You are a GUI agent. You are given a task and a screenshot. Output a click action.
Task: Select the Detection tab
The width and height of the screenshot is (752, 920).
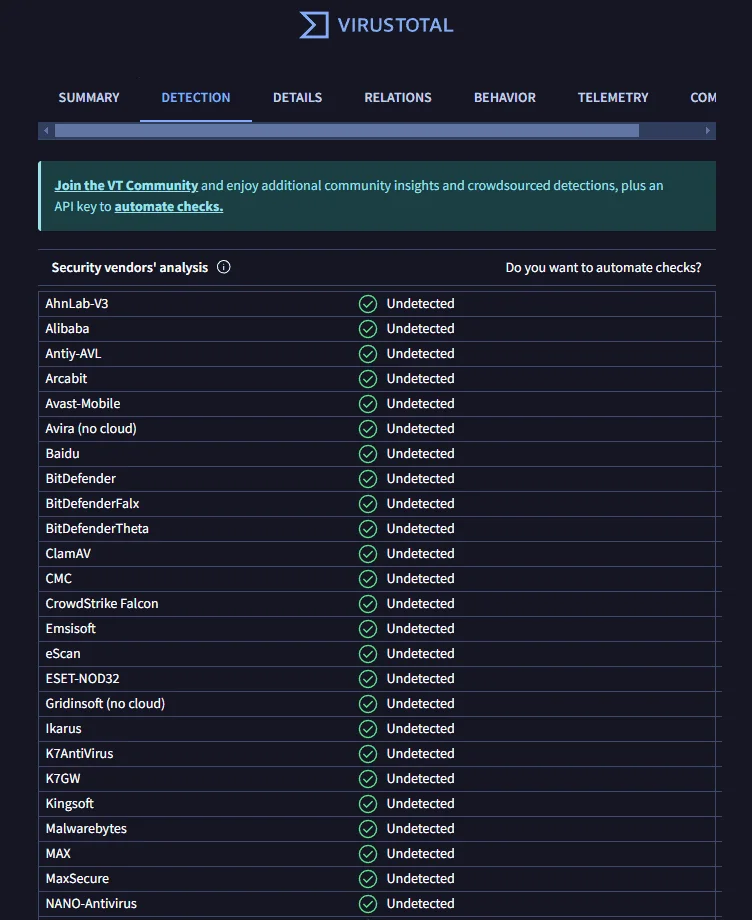pyautogui.click(x=196, y=97)
